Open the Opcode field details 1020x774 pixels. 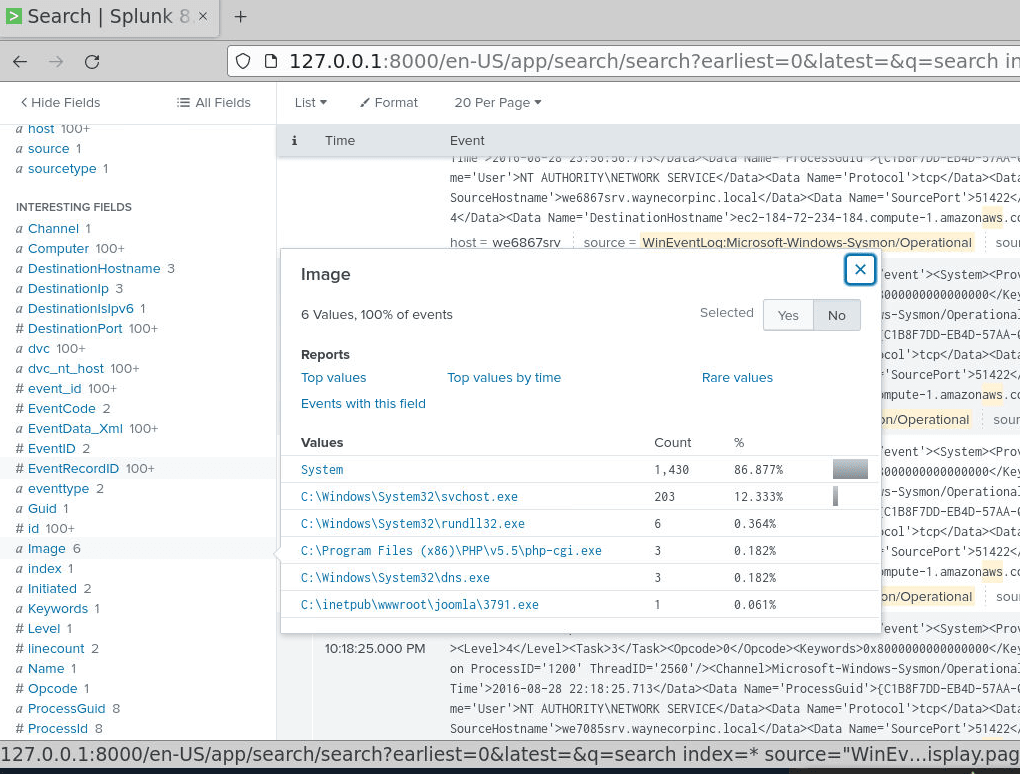pos(52,689)
